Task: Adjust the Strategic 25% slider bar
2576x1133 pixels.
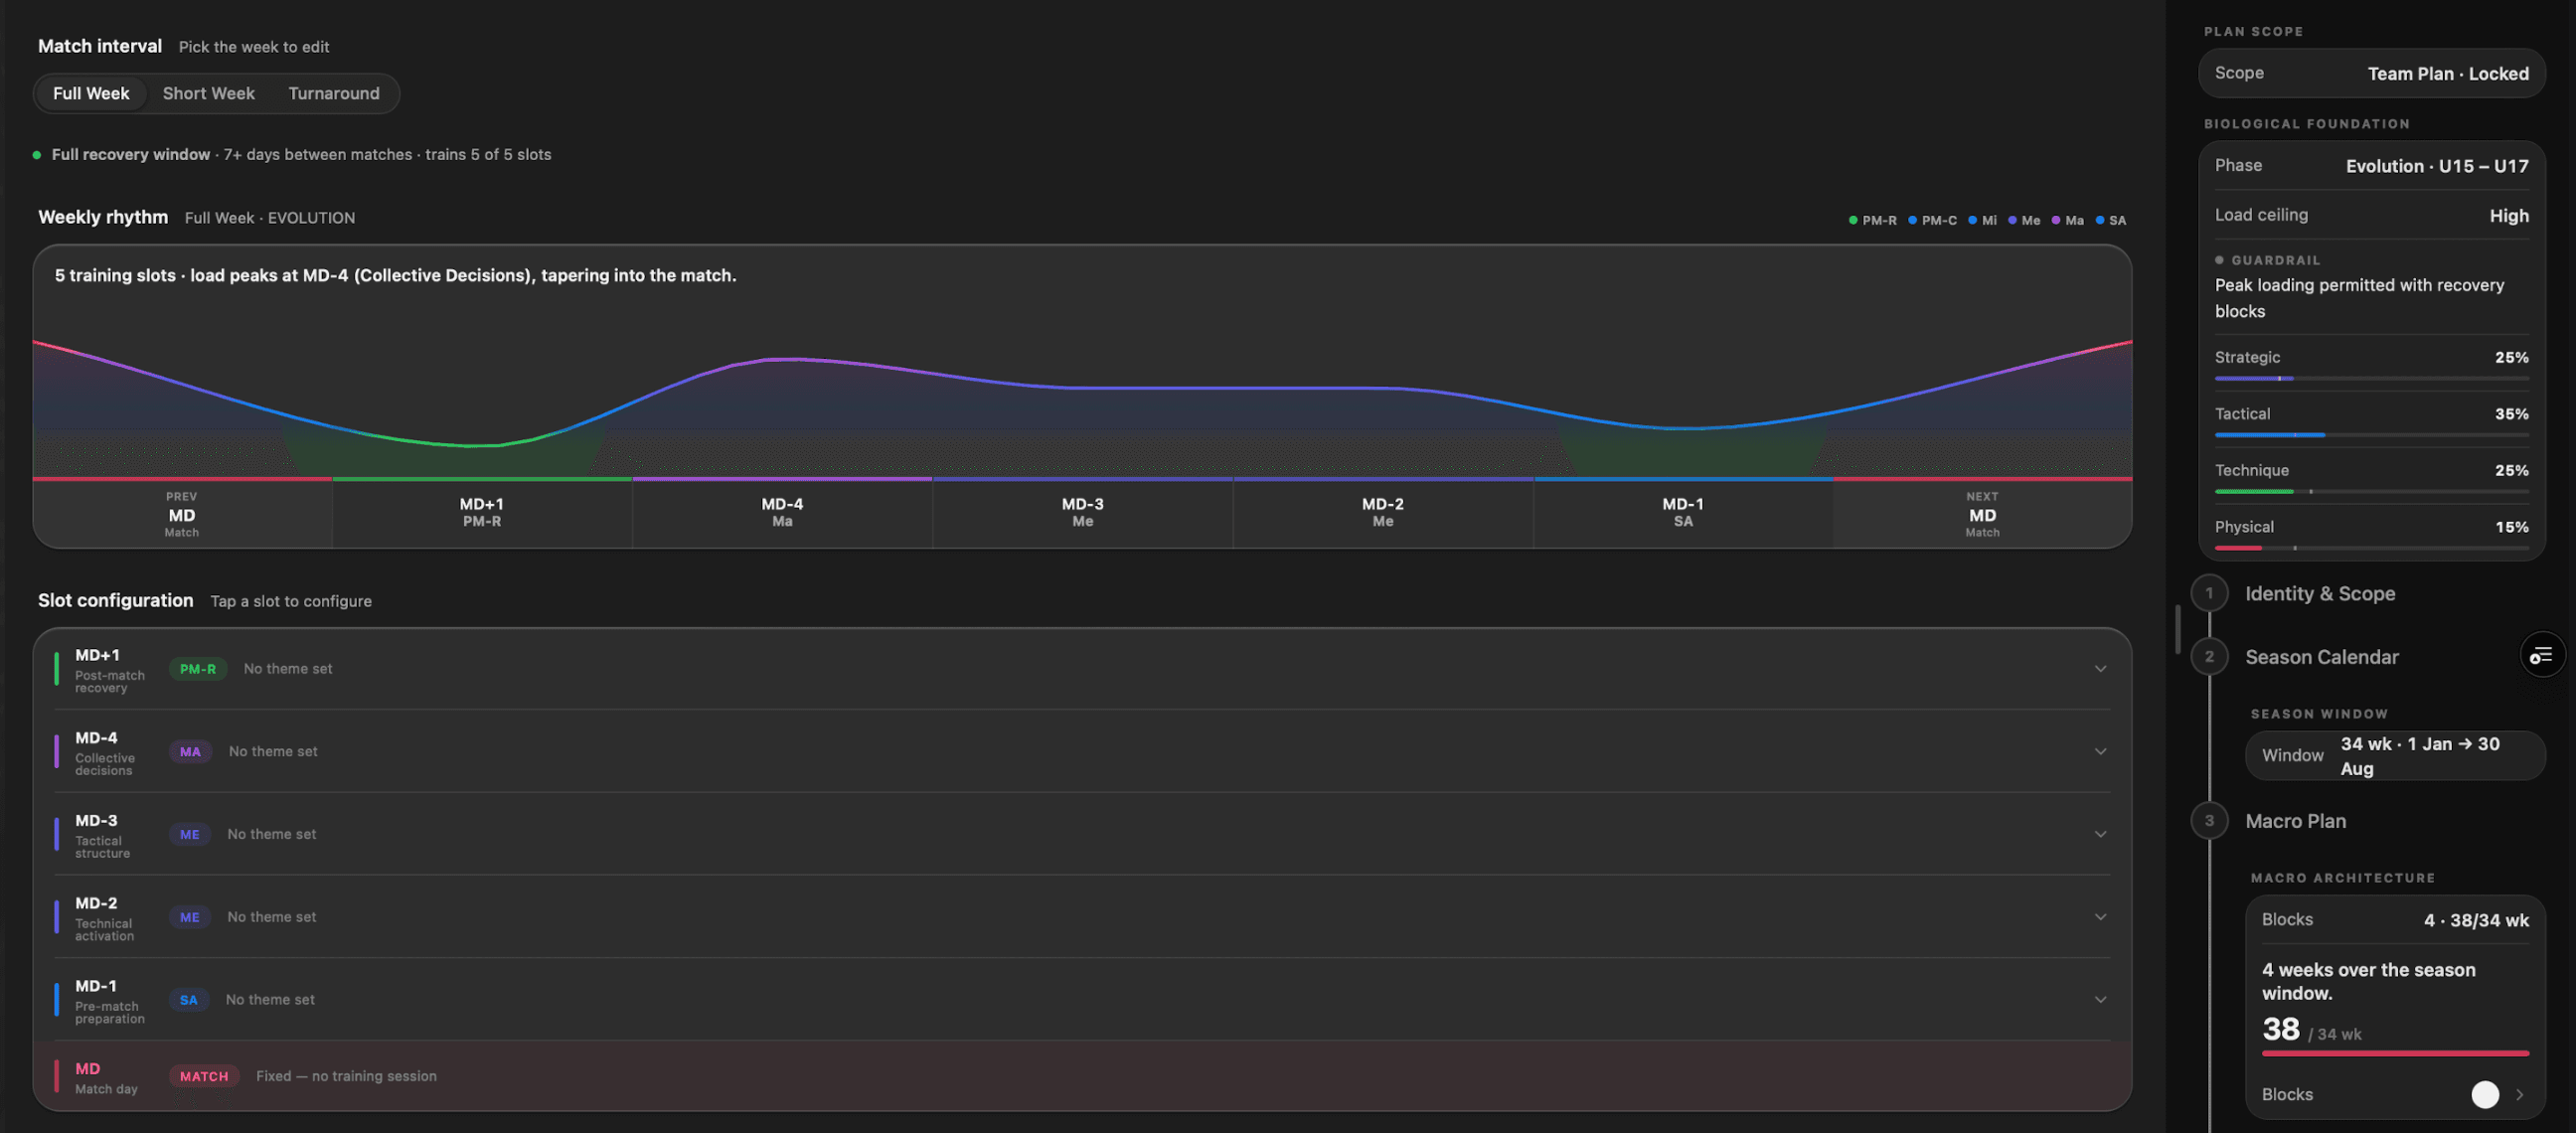Action: (2371, 379)
